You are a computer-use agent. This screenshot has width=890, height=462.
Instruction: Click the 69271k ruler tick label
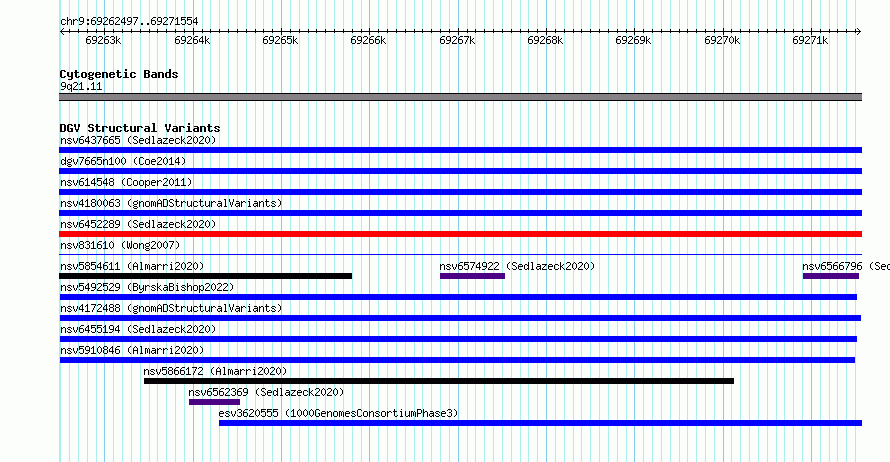coord(810,40)
